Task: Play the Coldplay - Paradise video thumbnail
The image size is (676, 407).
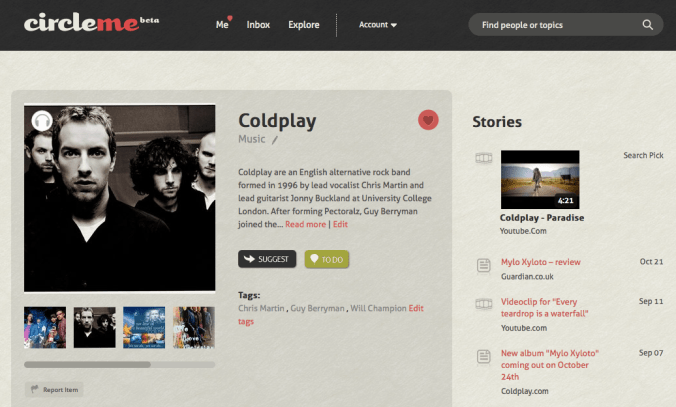Action: [x=540, y=179]
